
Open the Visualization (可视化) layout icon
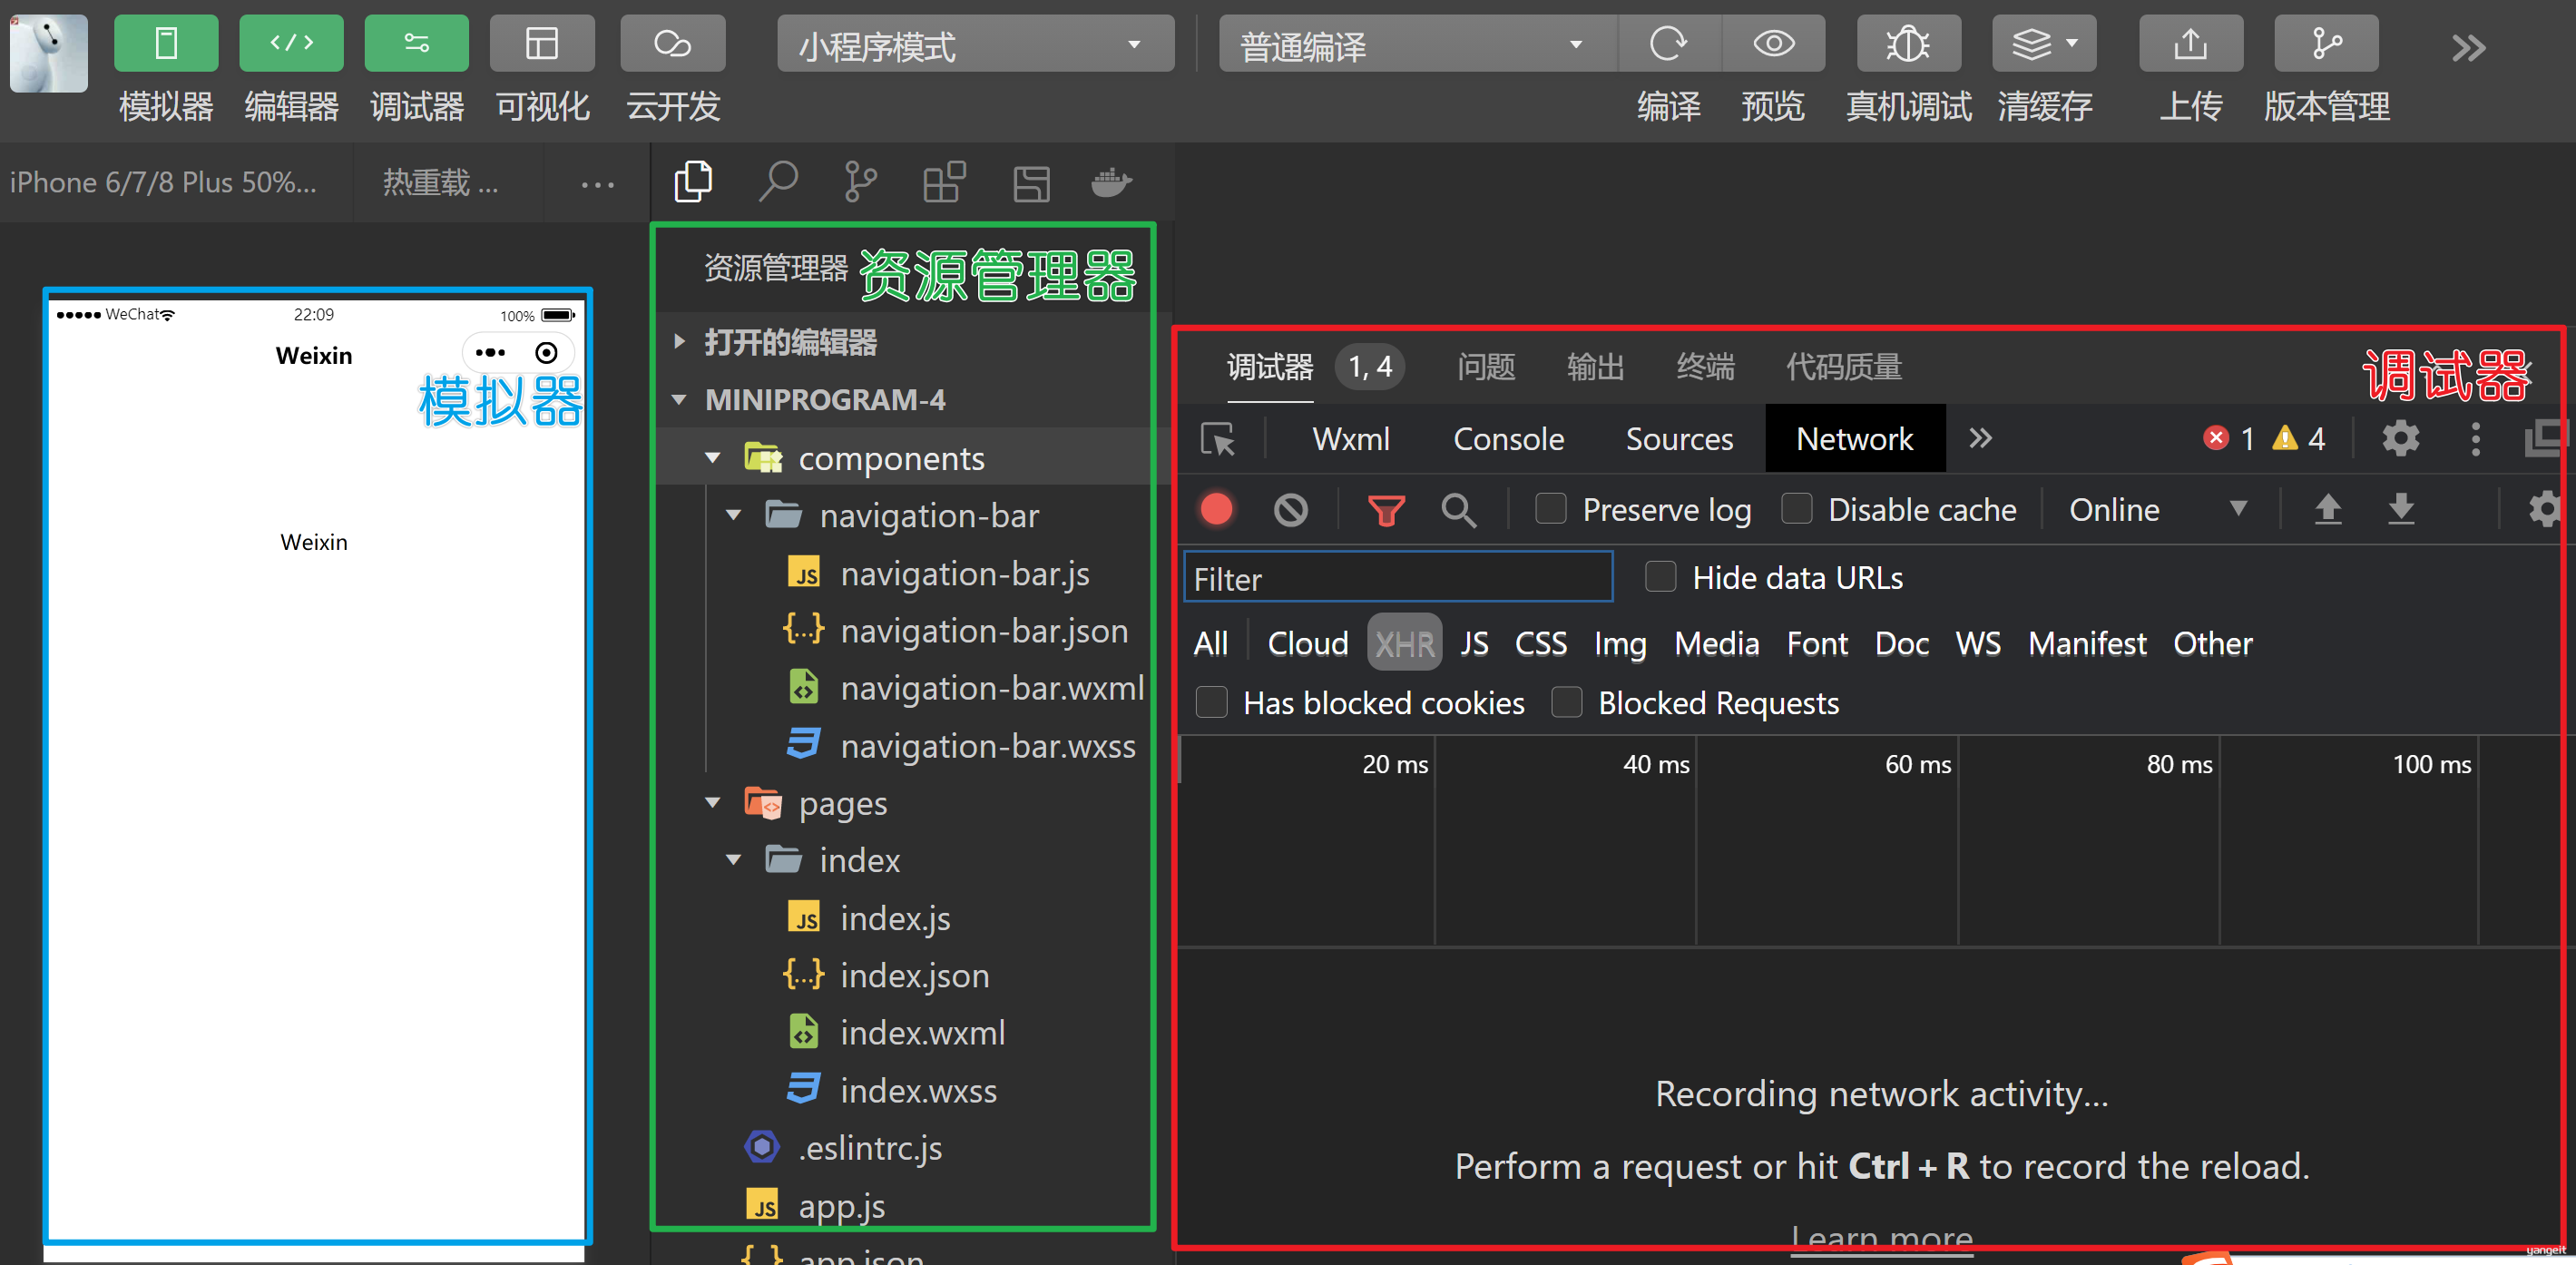click(542, 44)
